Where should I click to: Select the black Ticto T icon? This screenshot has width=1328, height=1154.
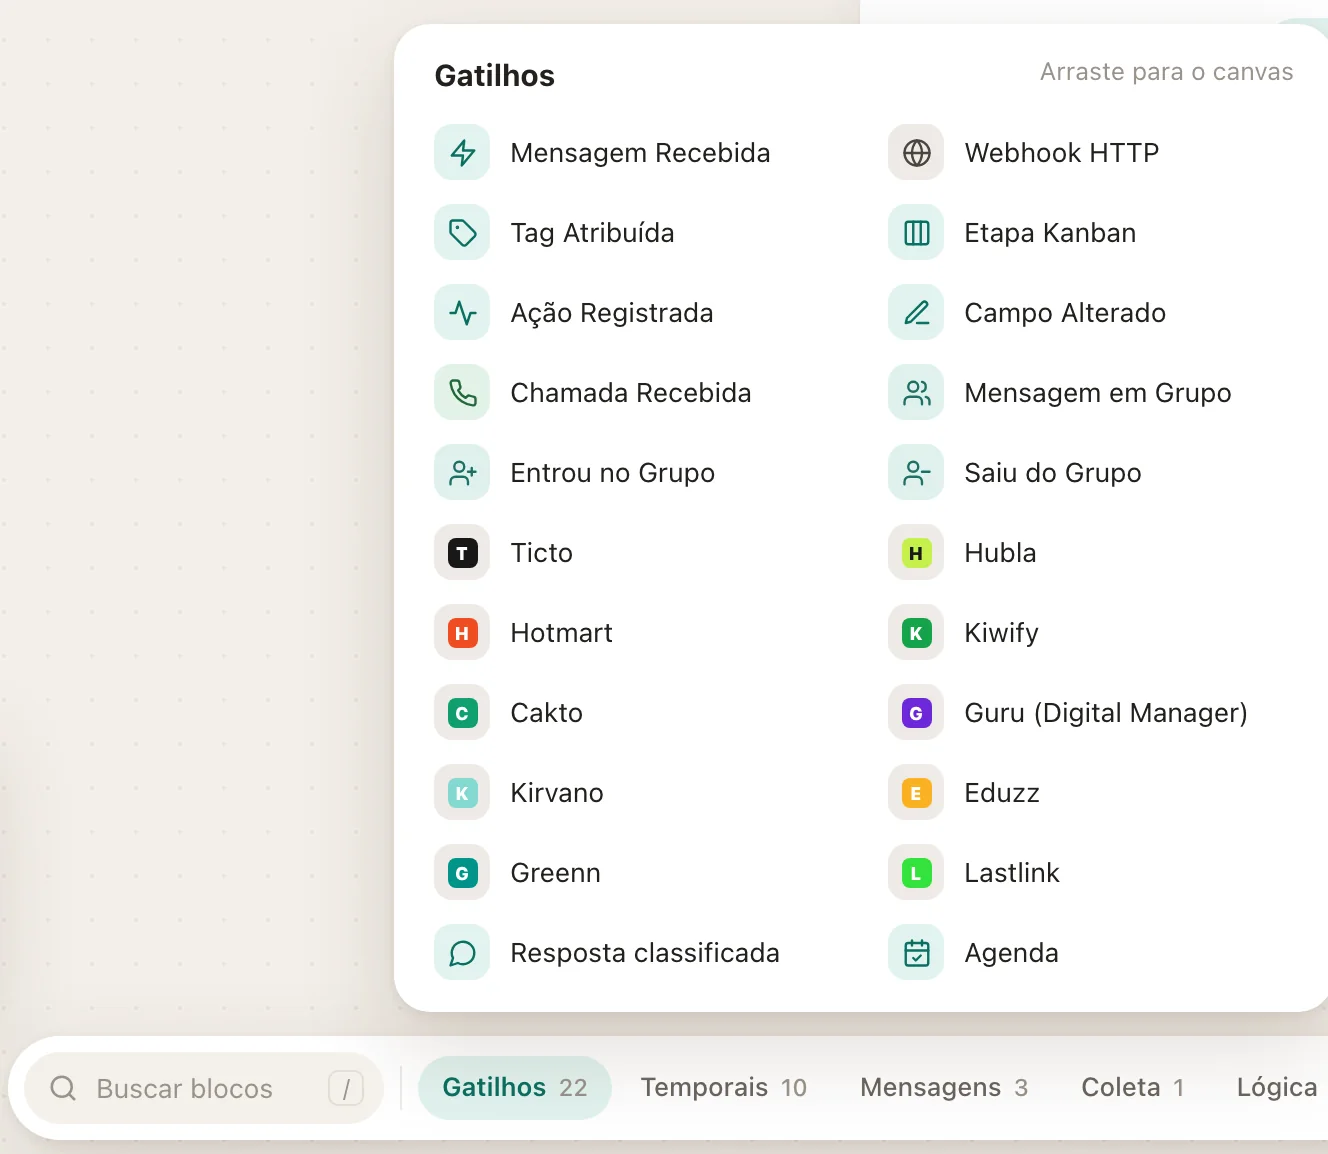click(x=462, y=553)
